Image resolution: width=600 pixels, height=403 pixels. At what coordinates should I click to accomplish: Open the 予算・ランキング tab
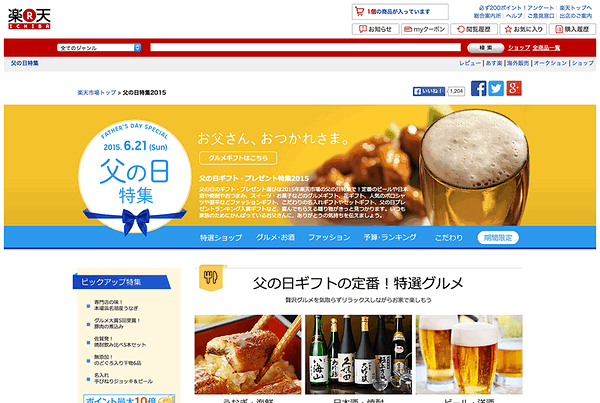point(390,238)
